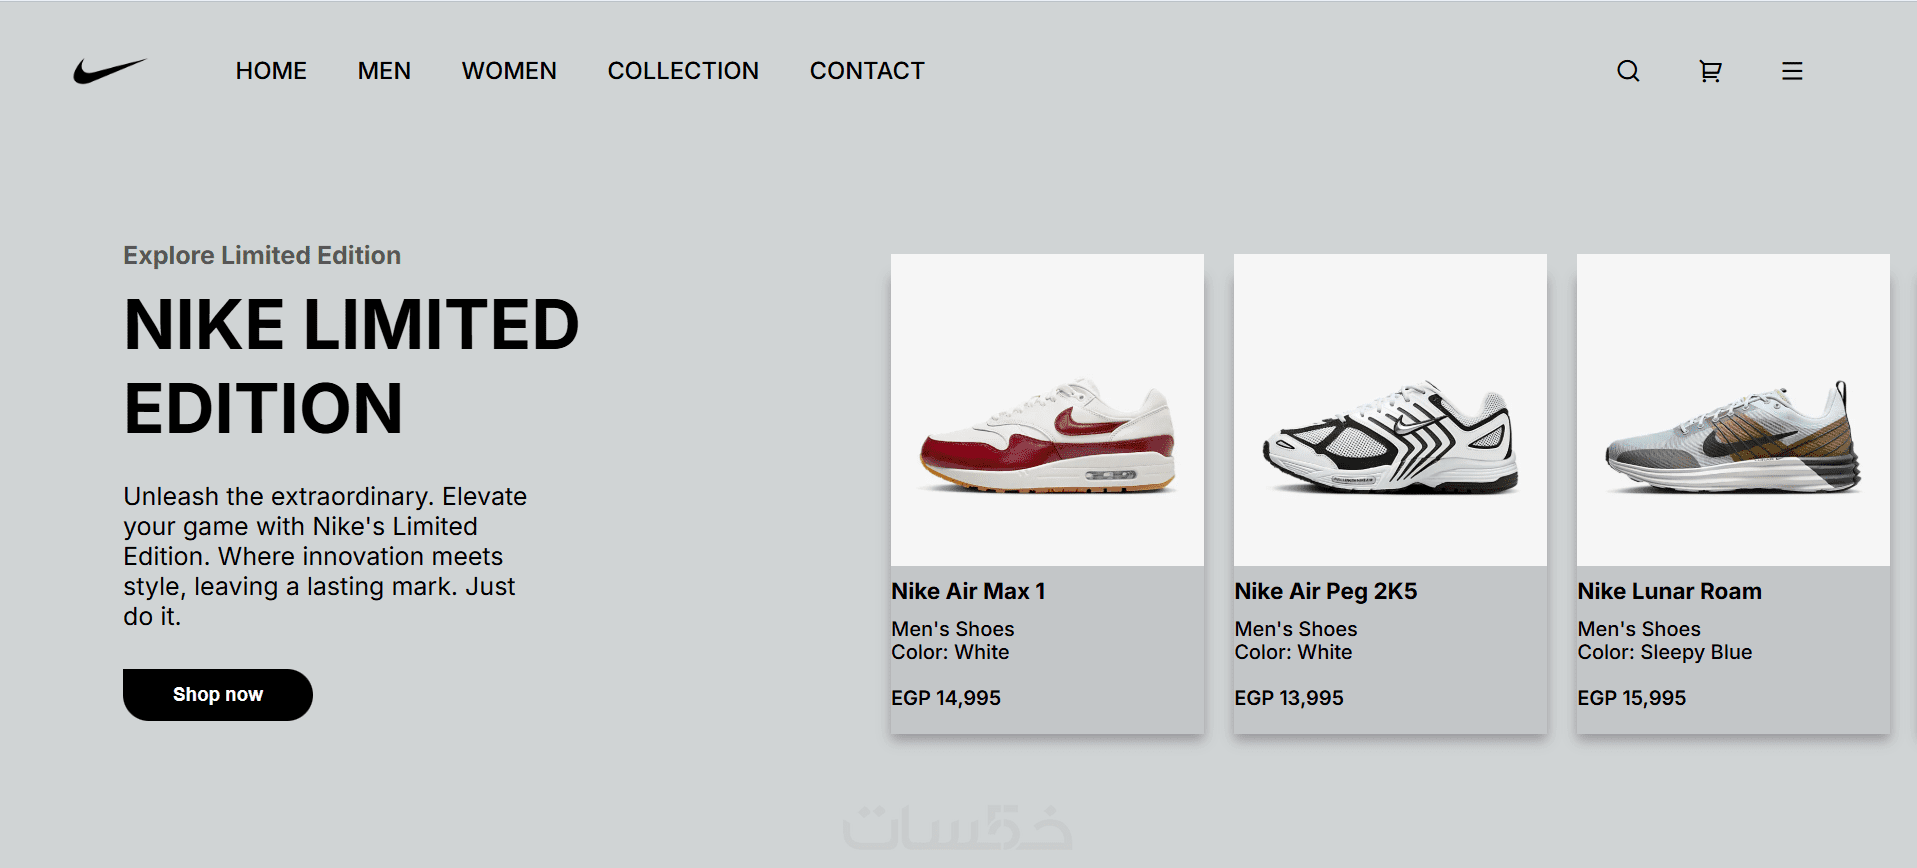Open the Nike Air Peg 2K5 title

[1325, 591]
